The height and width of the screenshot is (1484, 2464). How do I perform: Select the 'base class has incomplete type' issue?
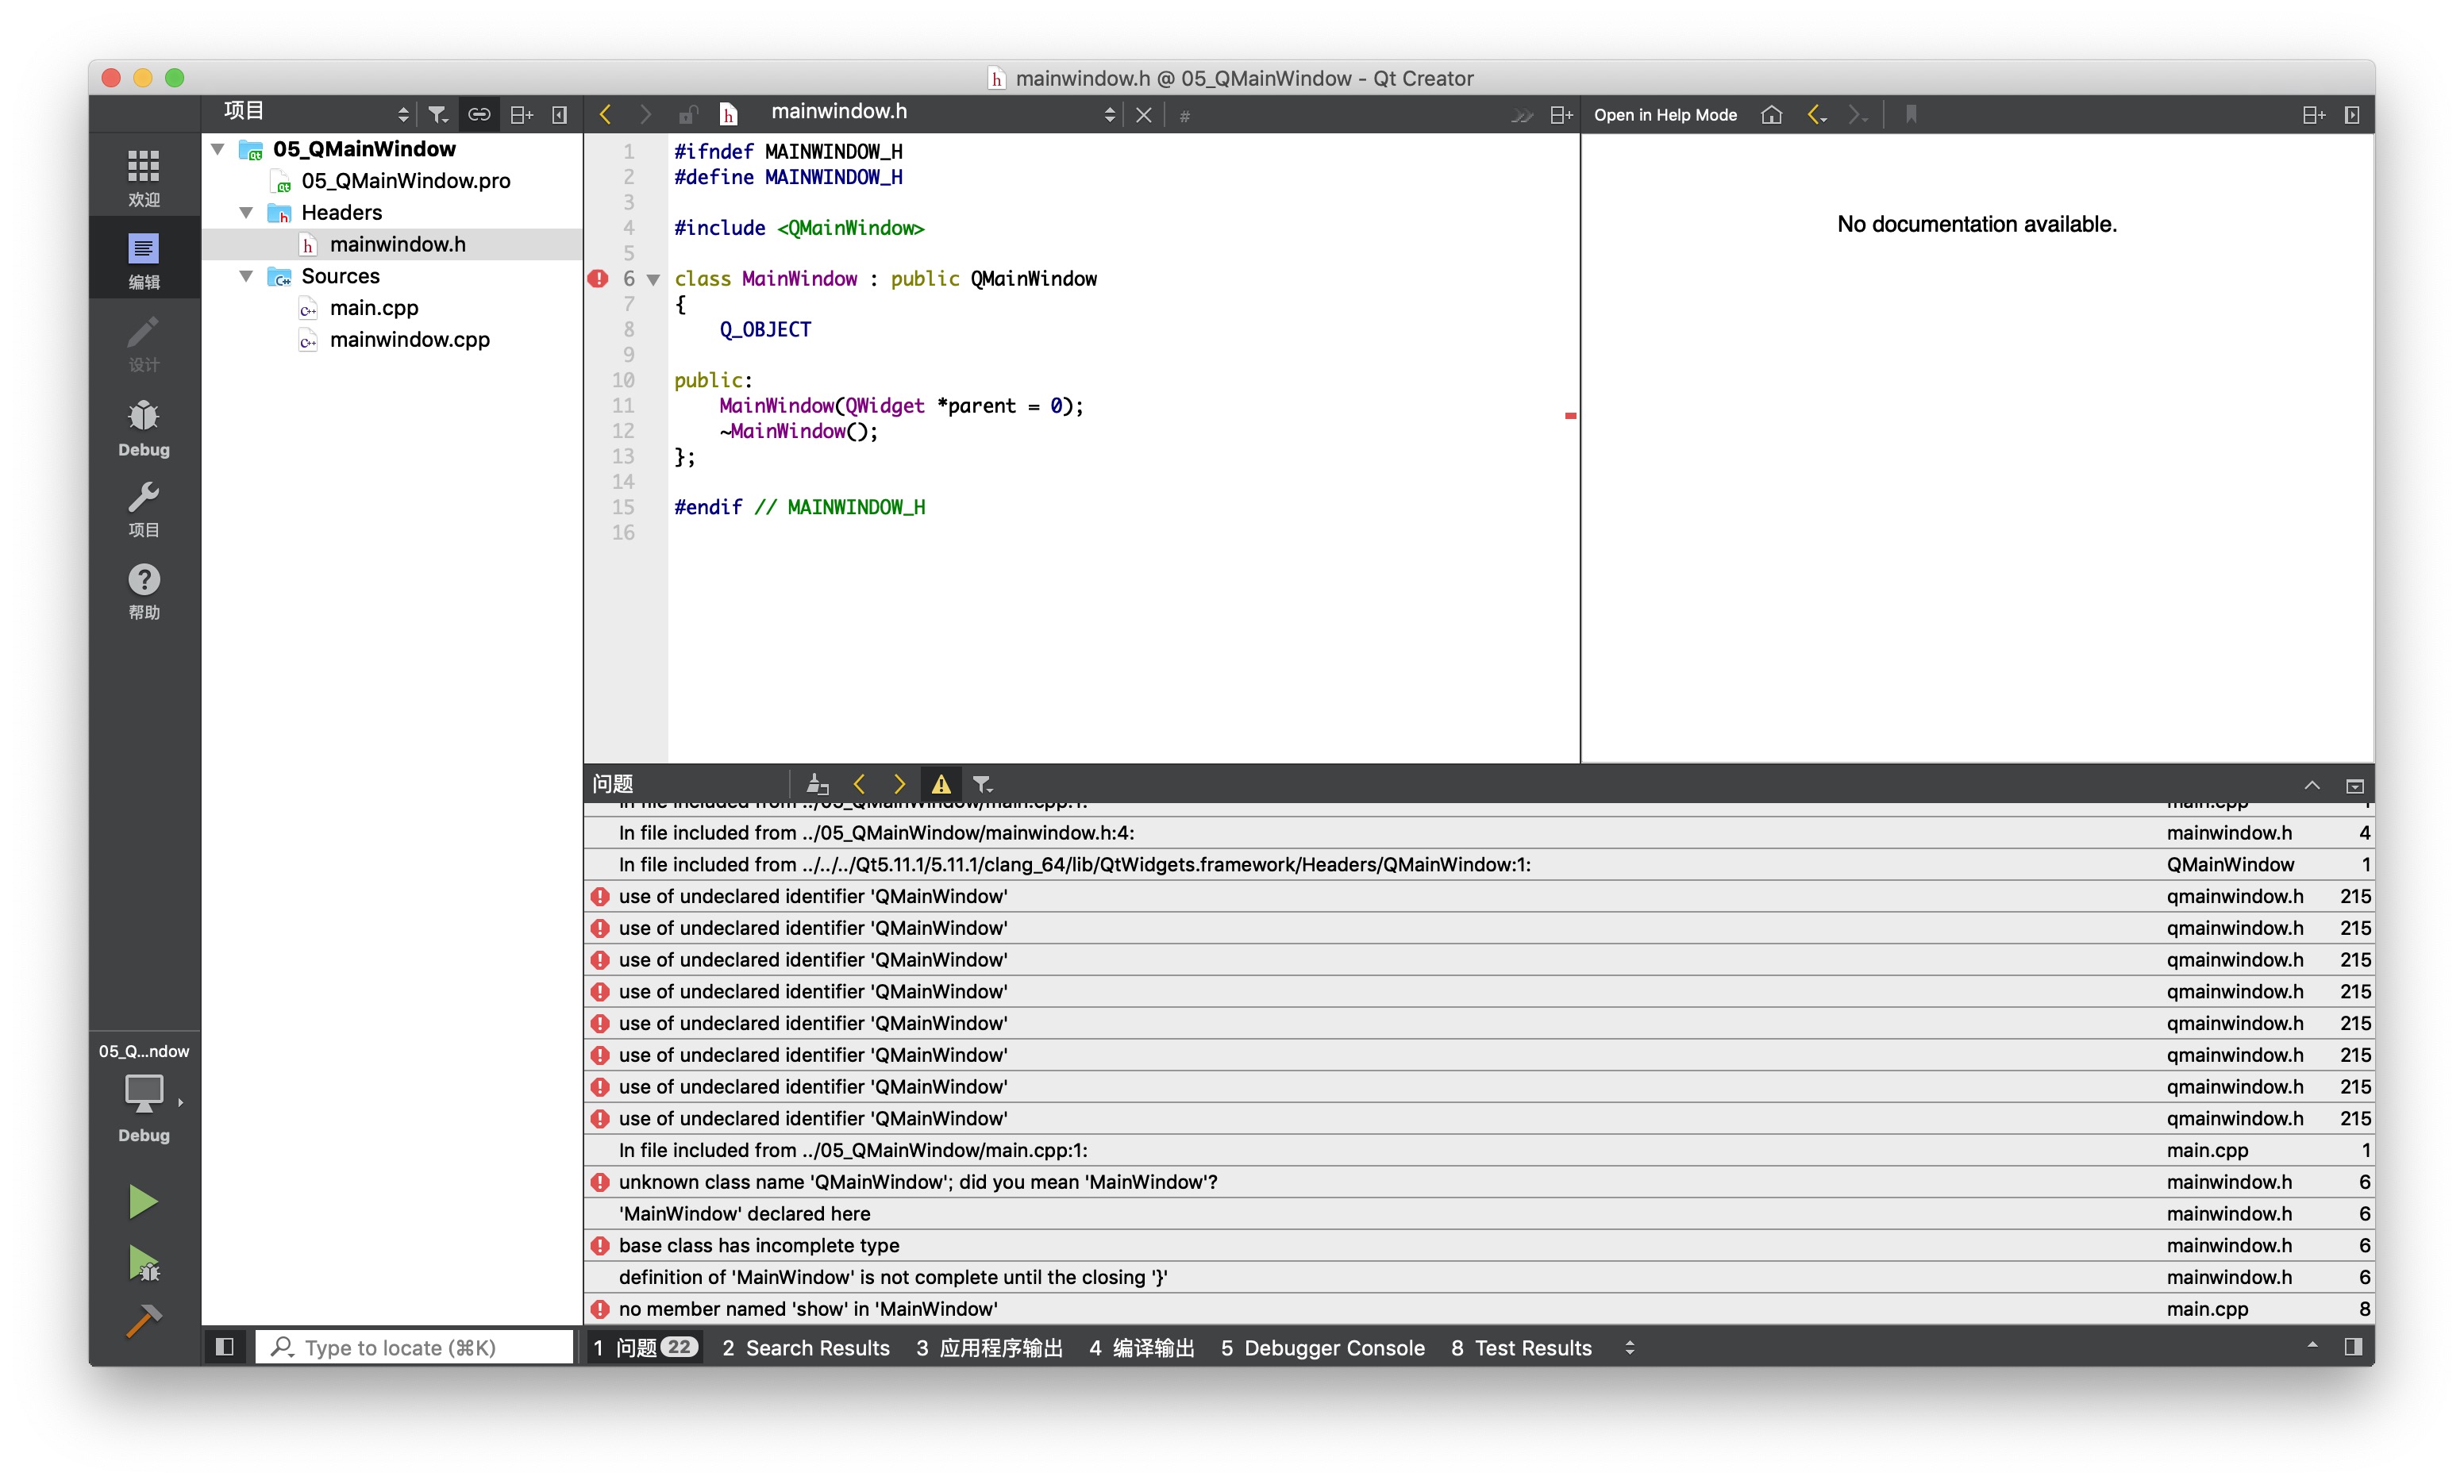pos(1478,1245)
